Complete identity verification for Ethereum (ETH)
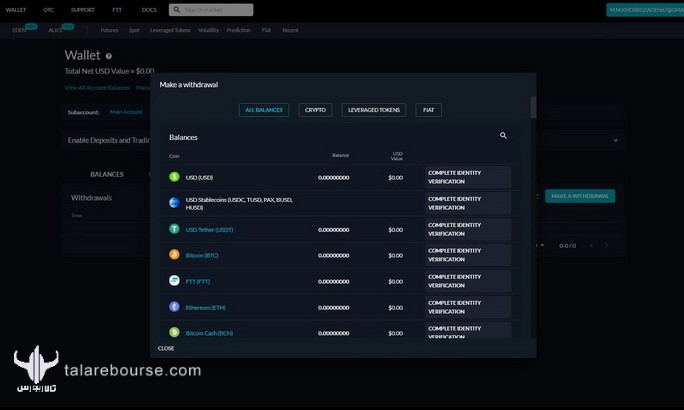Screen dimensions: 684x410 click(x=468, y=307)
